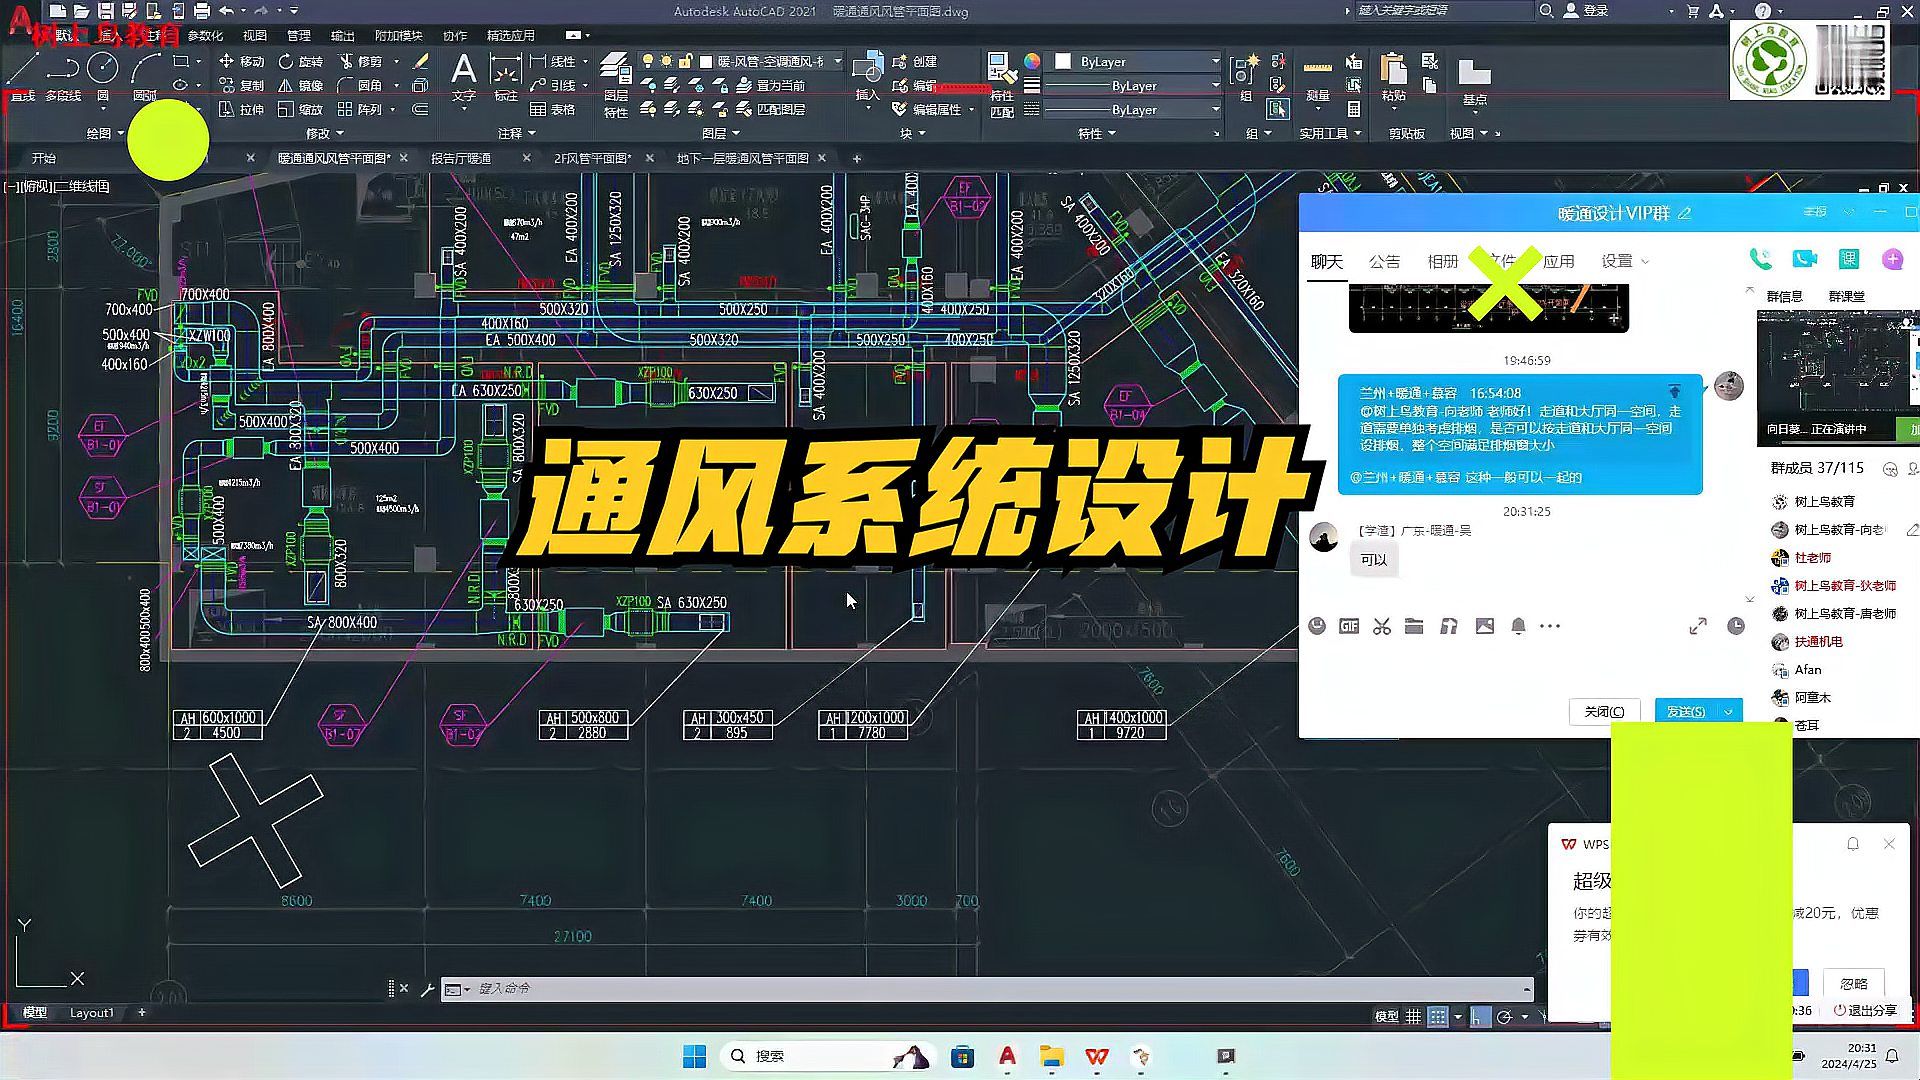Viewport: 1920px width, 1080px height.
Task: Toggle ortho mode in status bar
Action: tap(1479, 1016)
